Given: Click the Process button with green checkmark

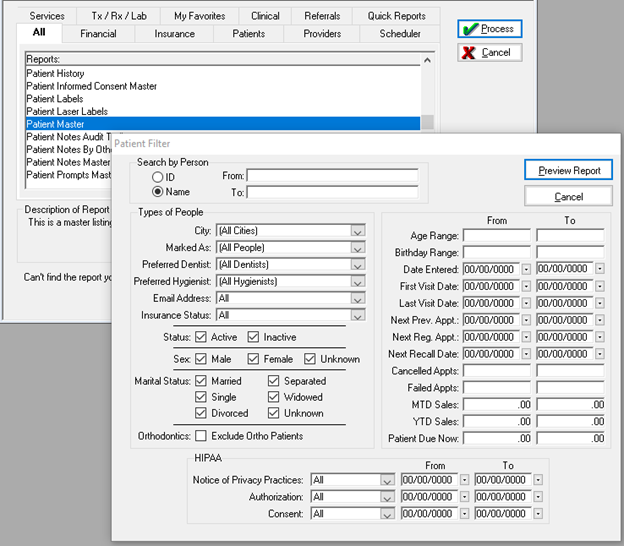Looking at the screenshot, I should (x=489, y=29).
